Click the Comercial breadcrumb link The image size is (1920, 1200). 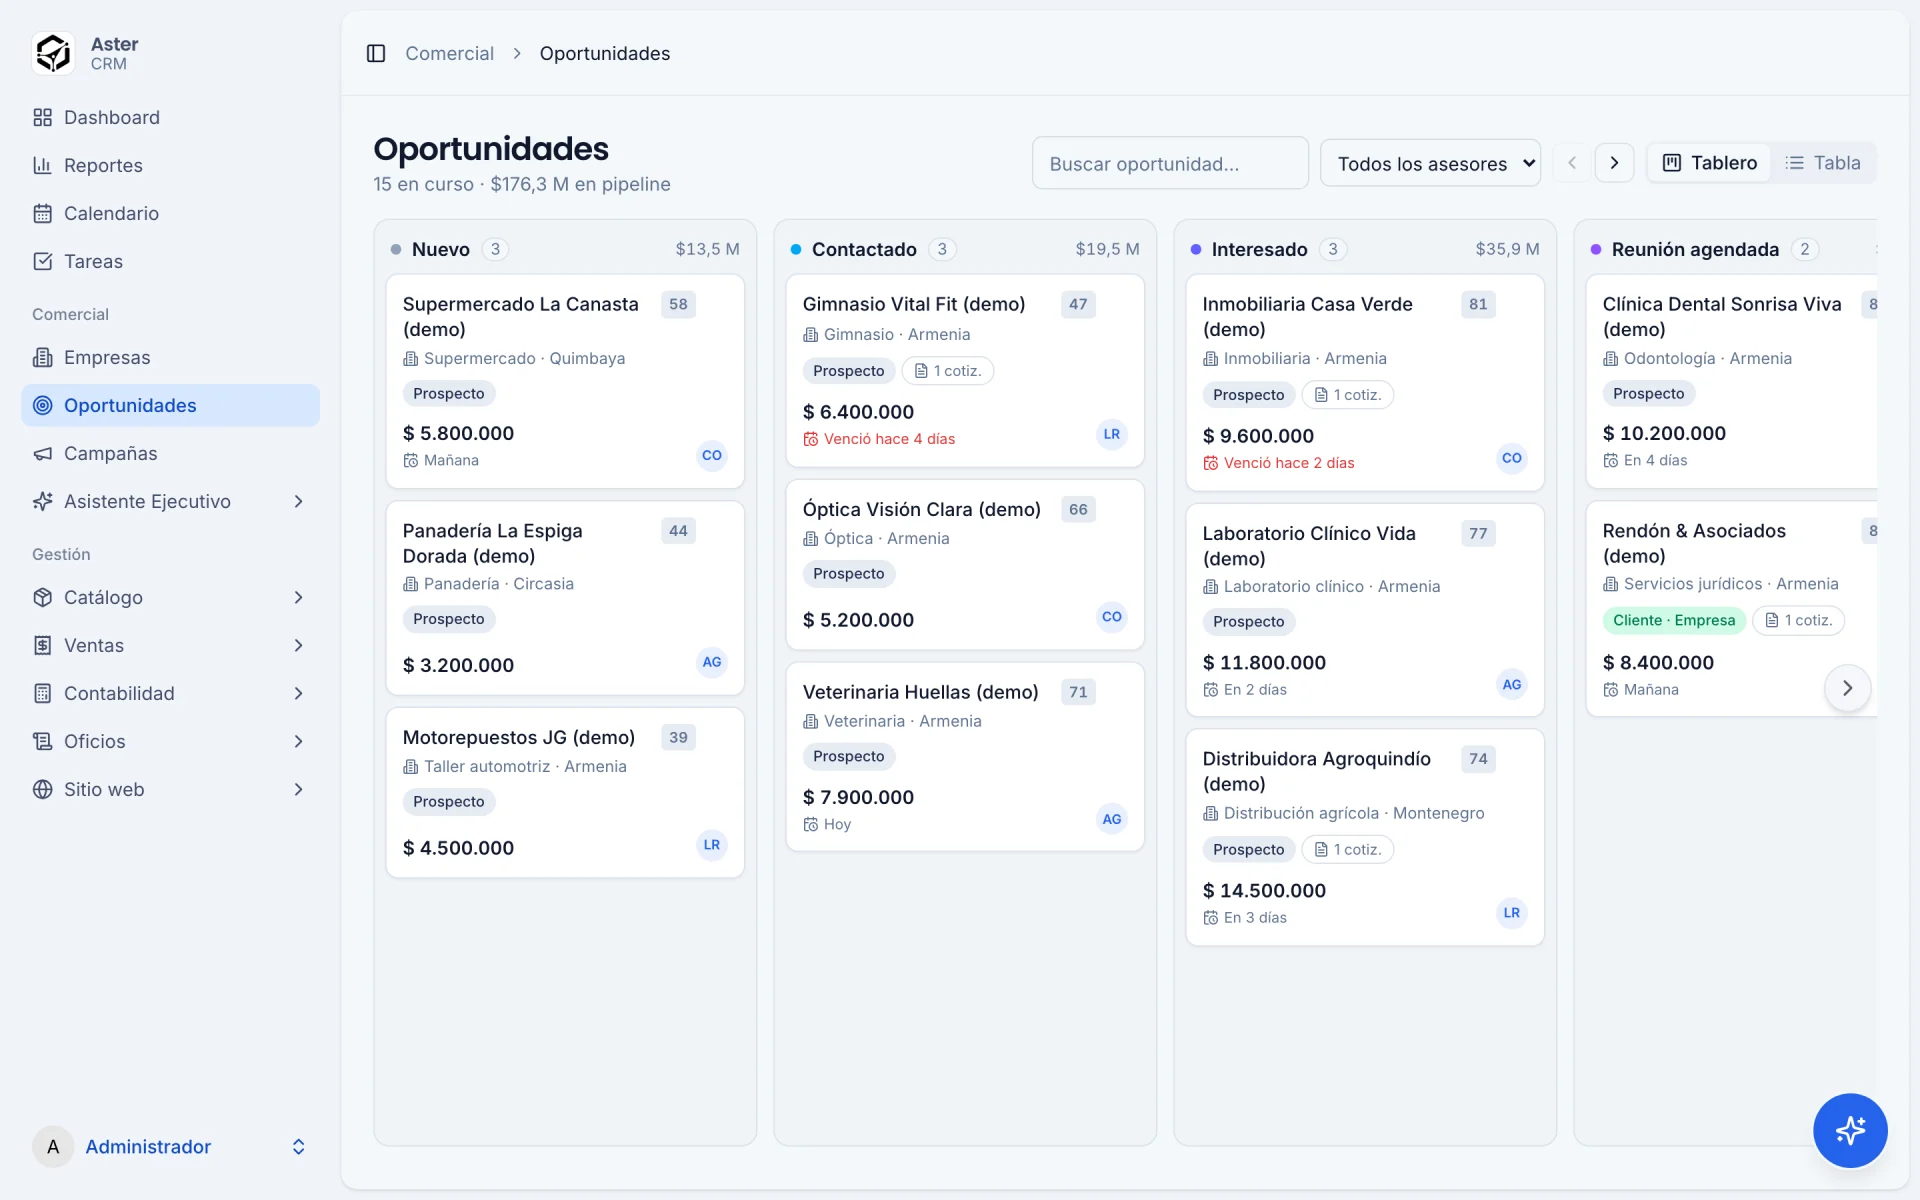click(x=449, y=53)
